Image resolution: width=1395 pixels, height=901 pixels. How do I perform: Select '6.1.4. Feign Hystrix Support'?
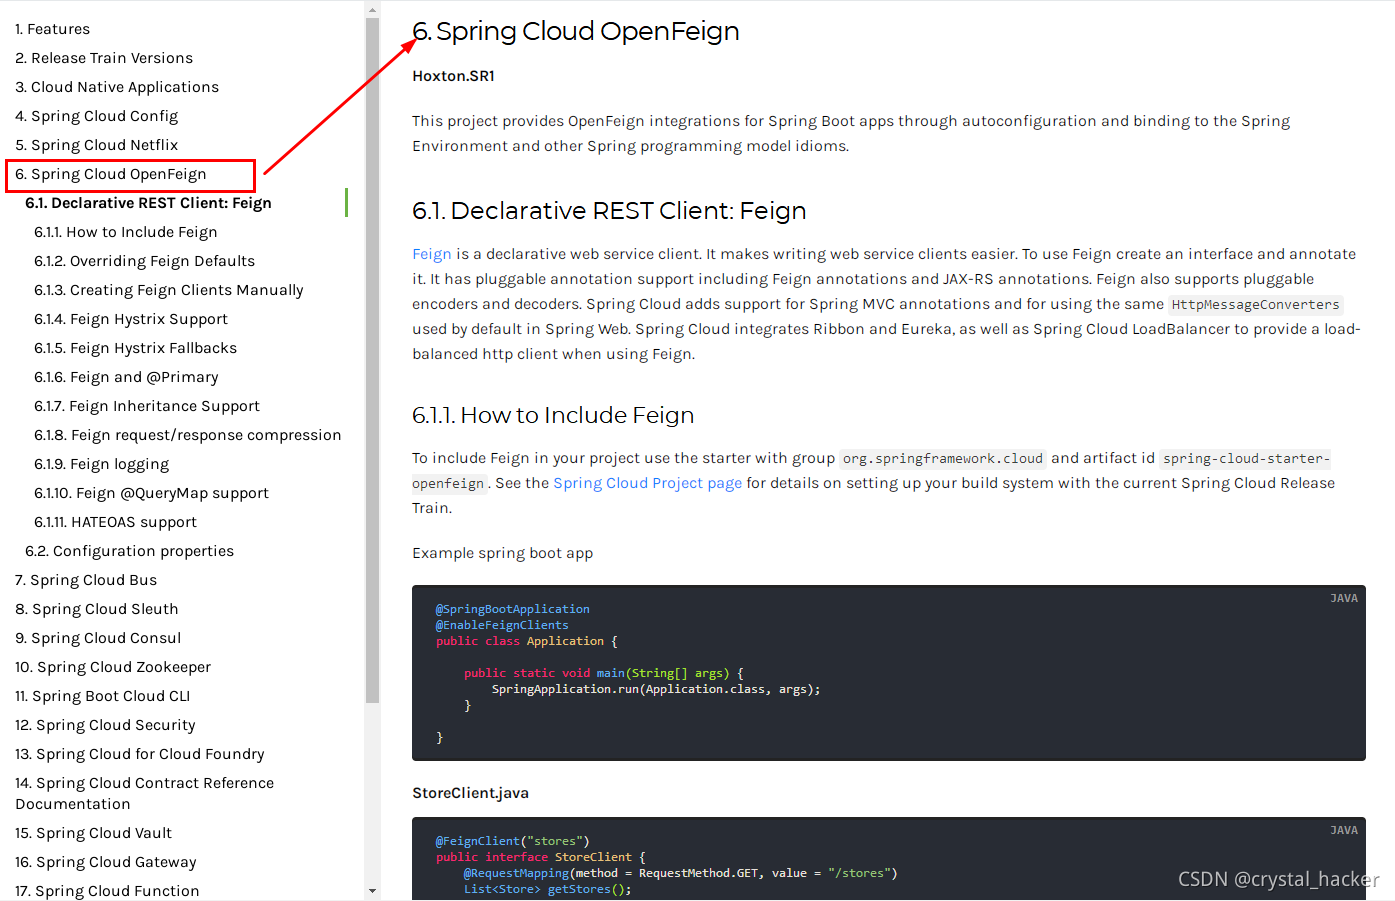coord(131,319)
